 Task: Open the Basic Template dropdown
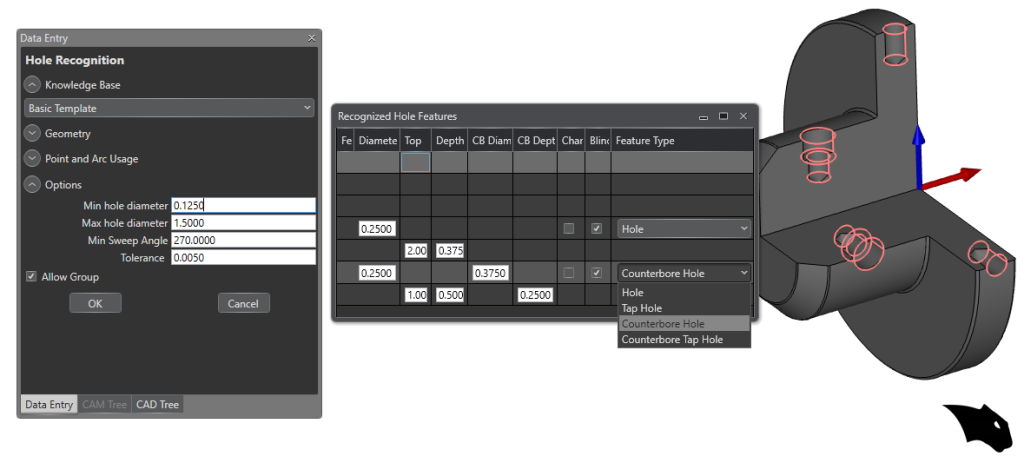click(x=168, y=108)
